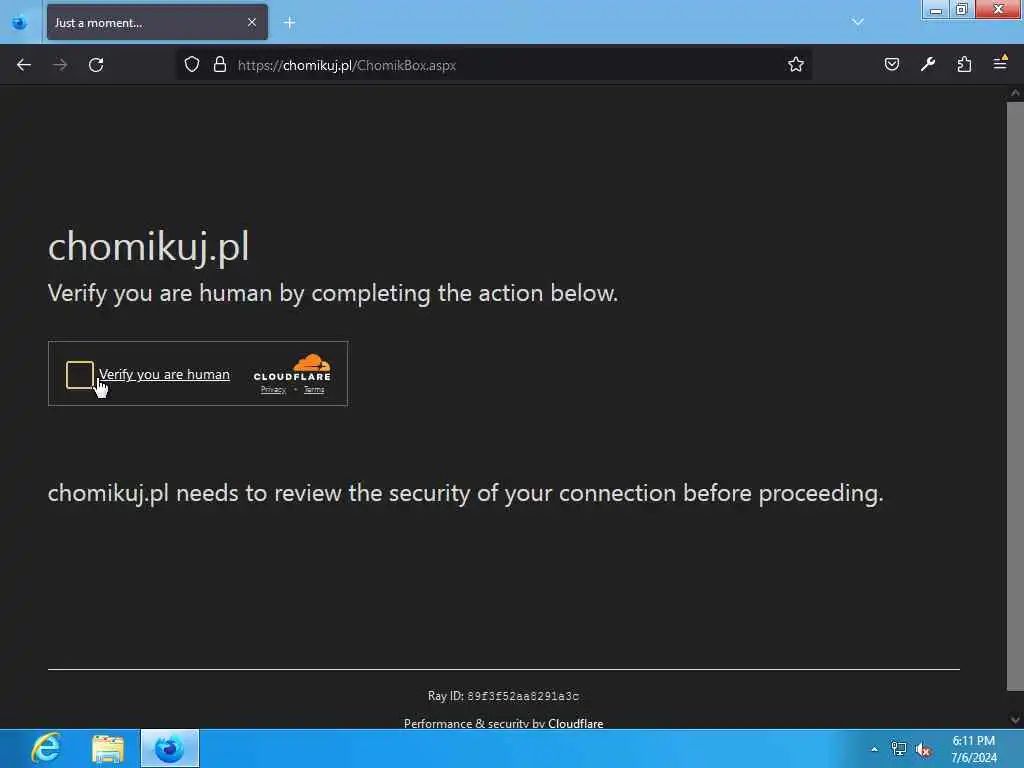Image resolution: width=1024 pixels, height=768 pixels.
Task: Click the scrollbar down arrow
Action: [x=1015, y=720]
